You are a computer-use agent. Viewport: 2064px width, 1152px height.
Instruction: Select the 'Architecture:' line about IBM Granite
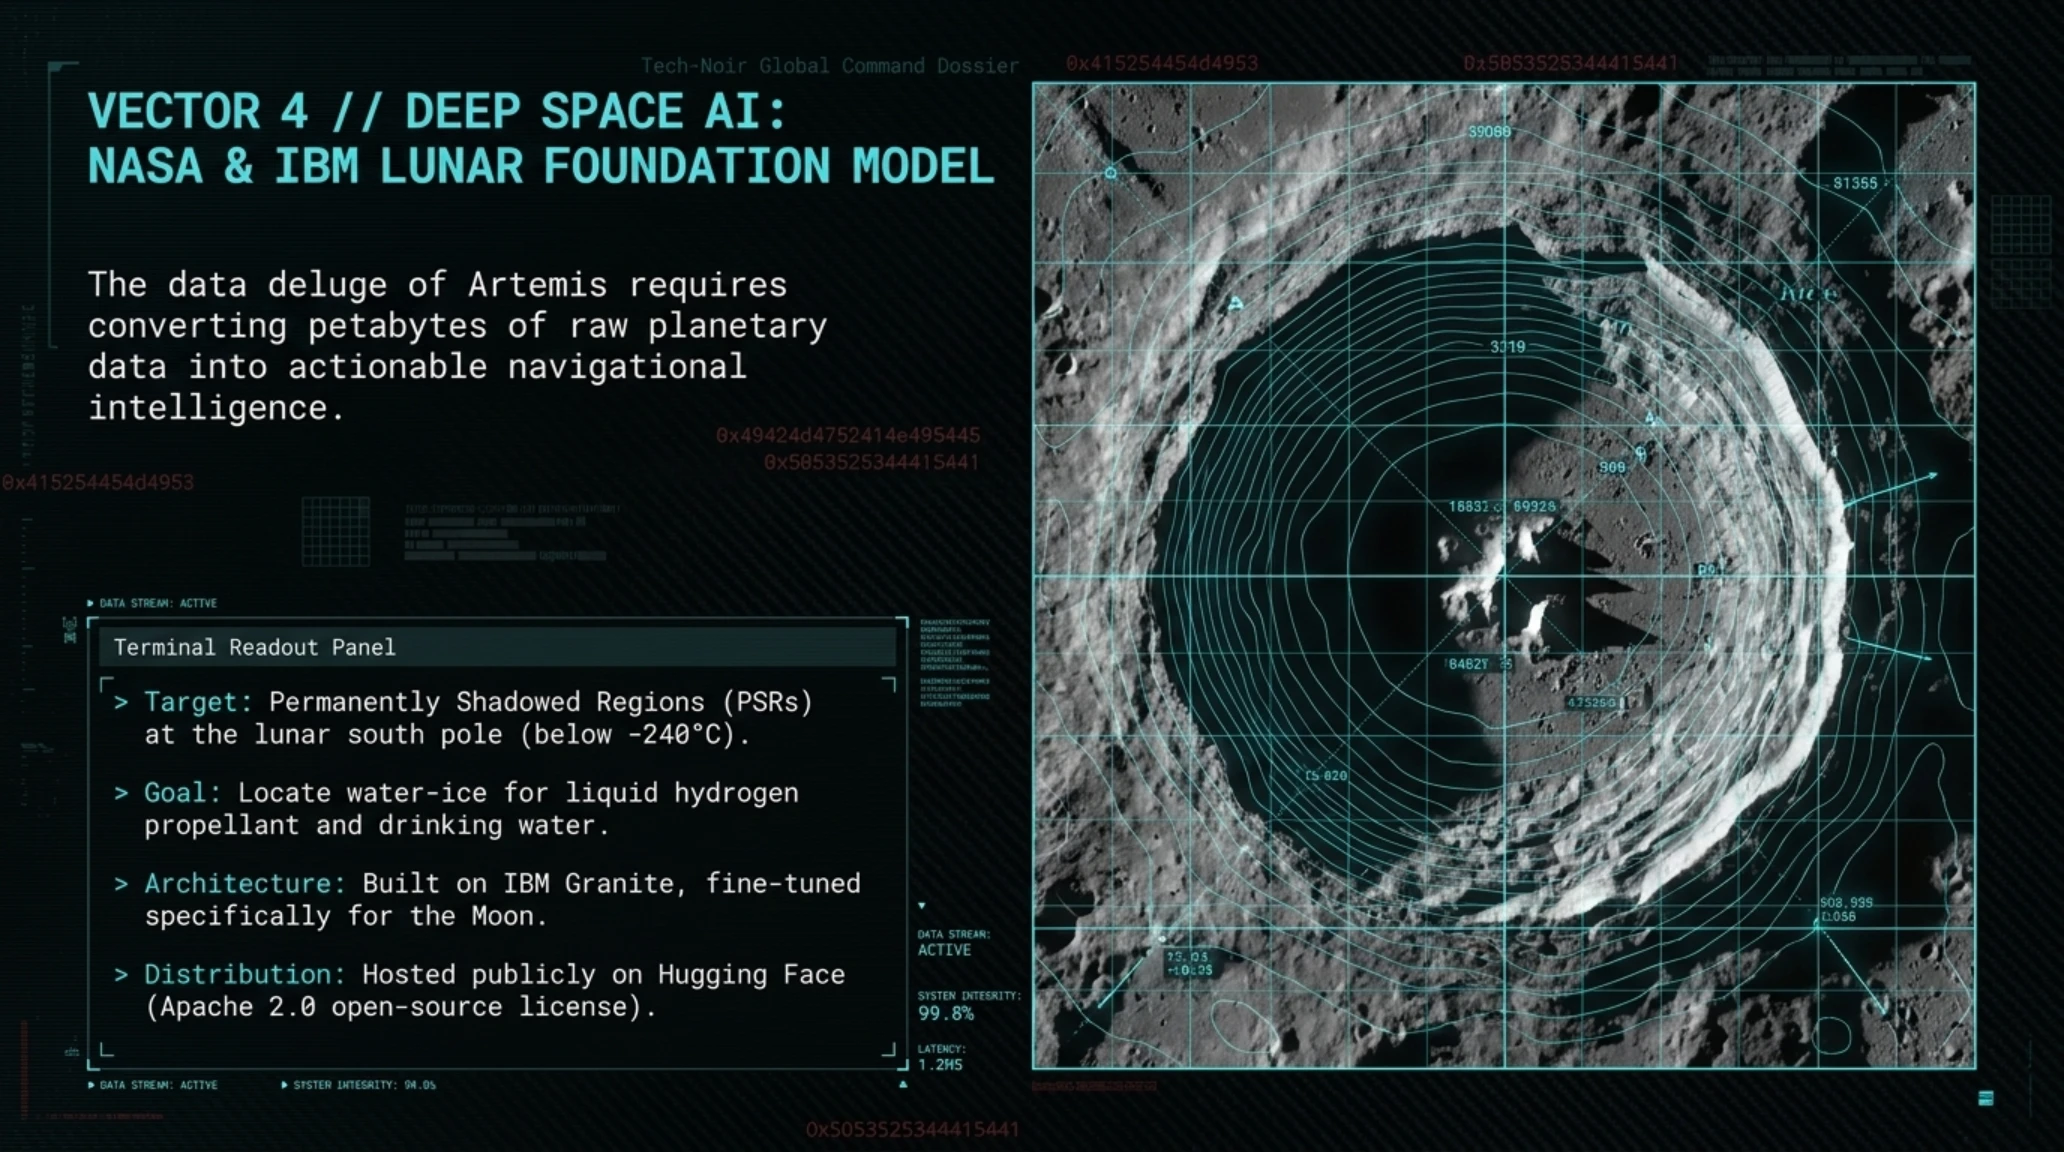click(488, 900)
